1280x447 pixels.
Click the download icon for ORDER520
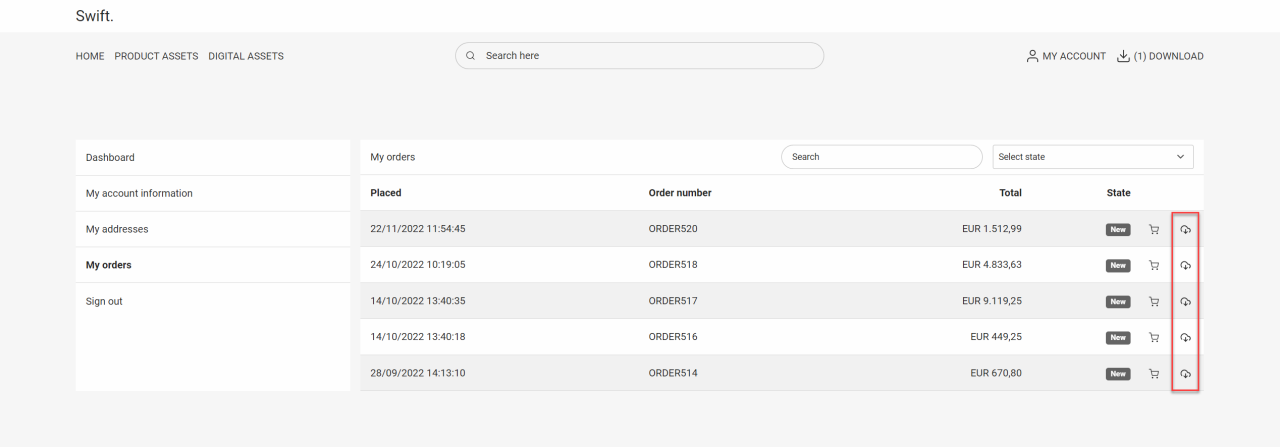(x=1185, y=230)
